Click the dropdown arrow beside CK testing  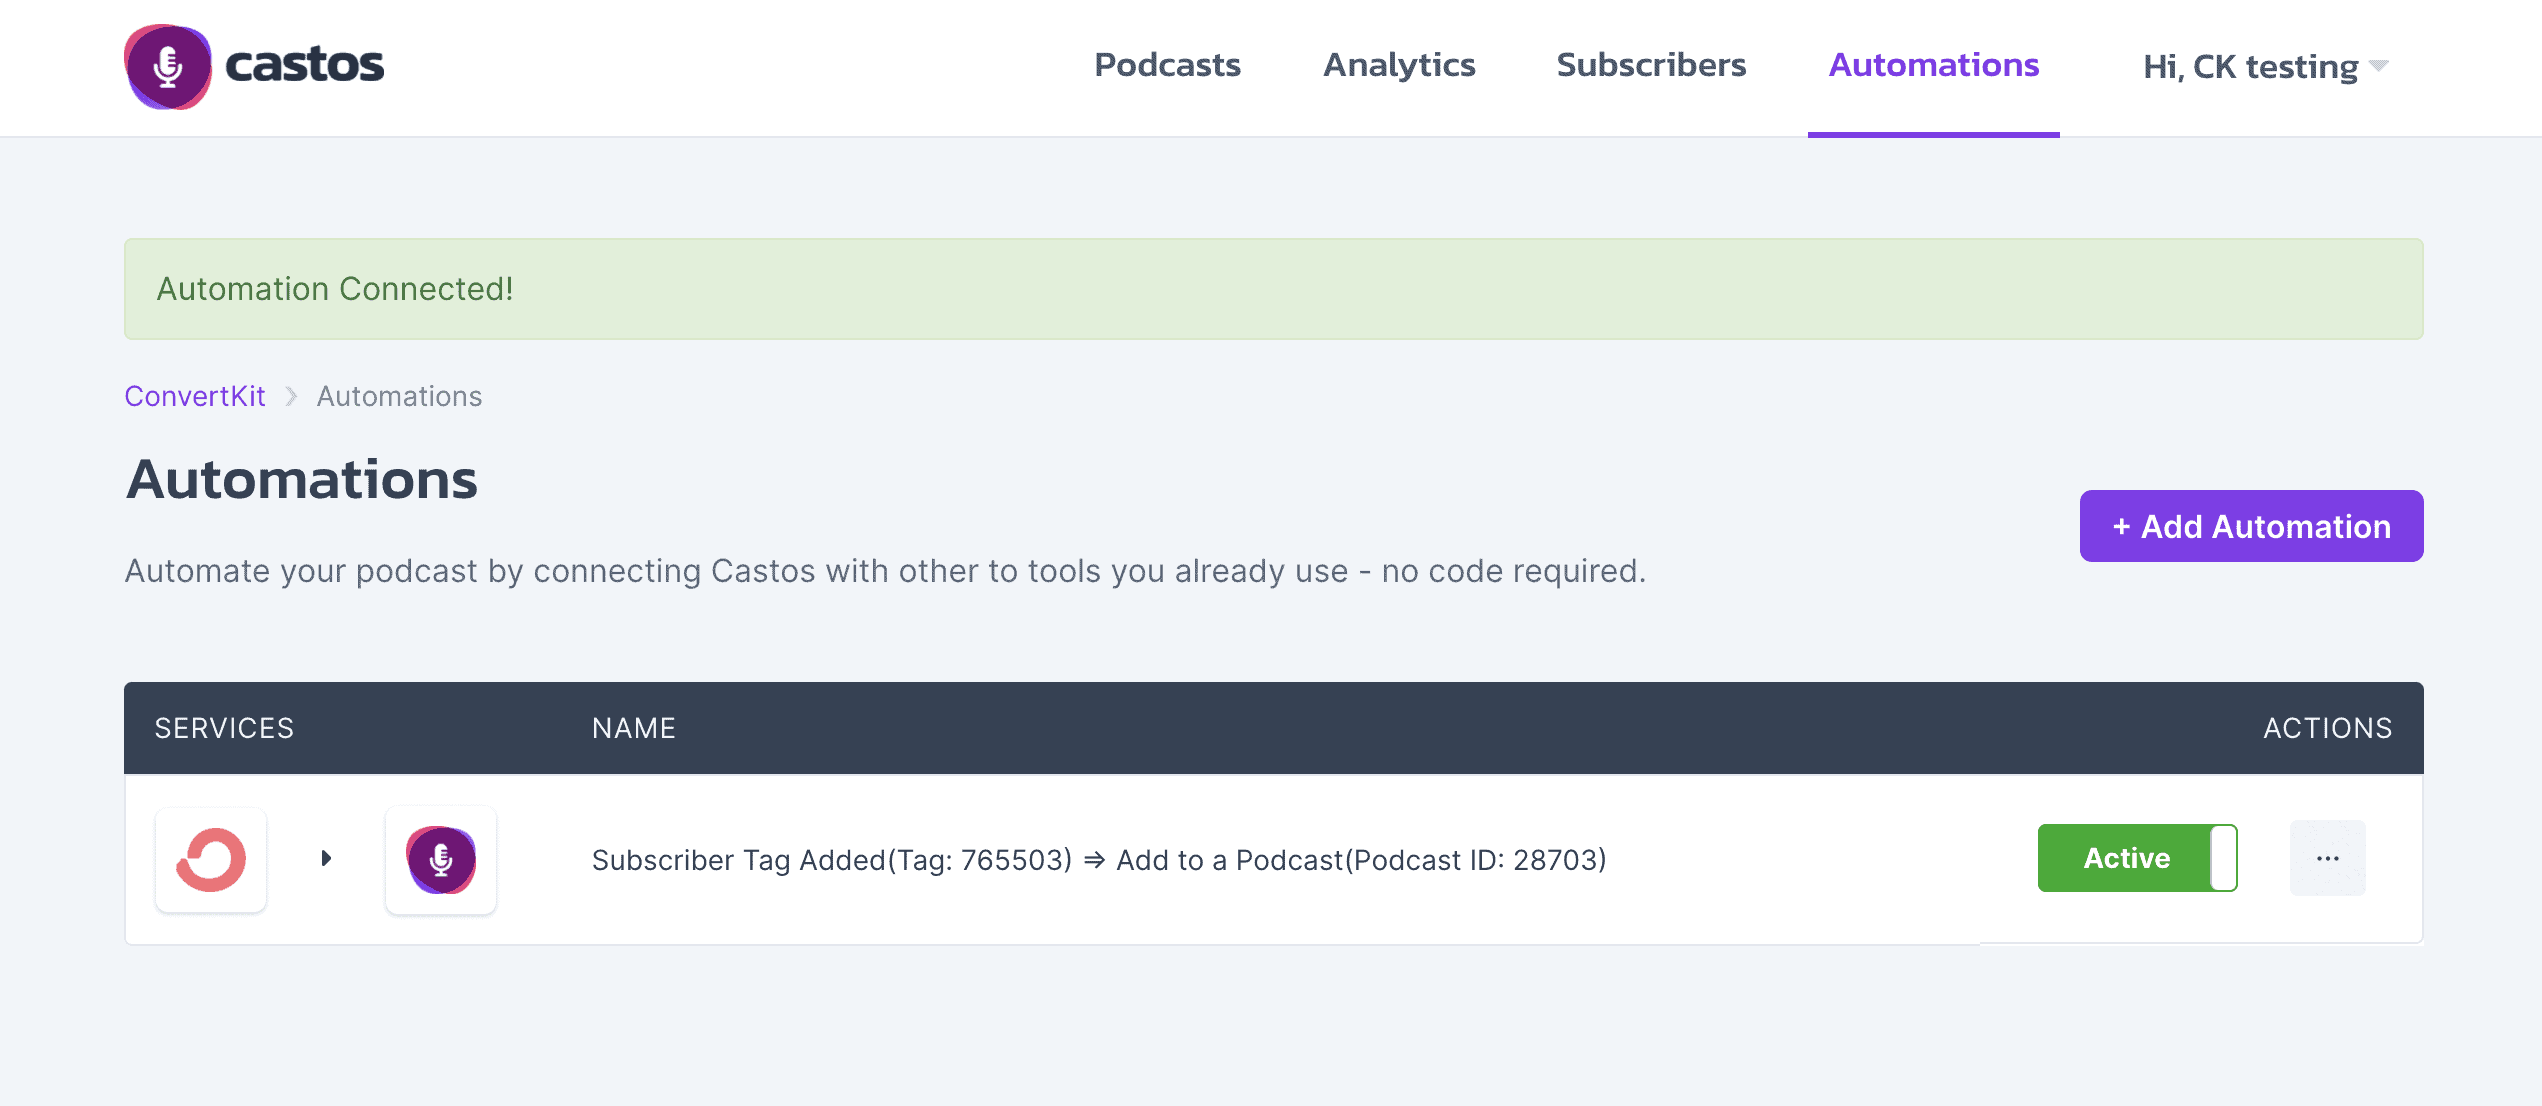pyautogui.click(x=2379, y=66)
